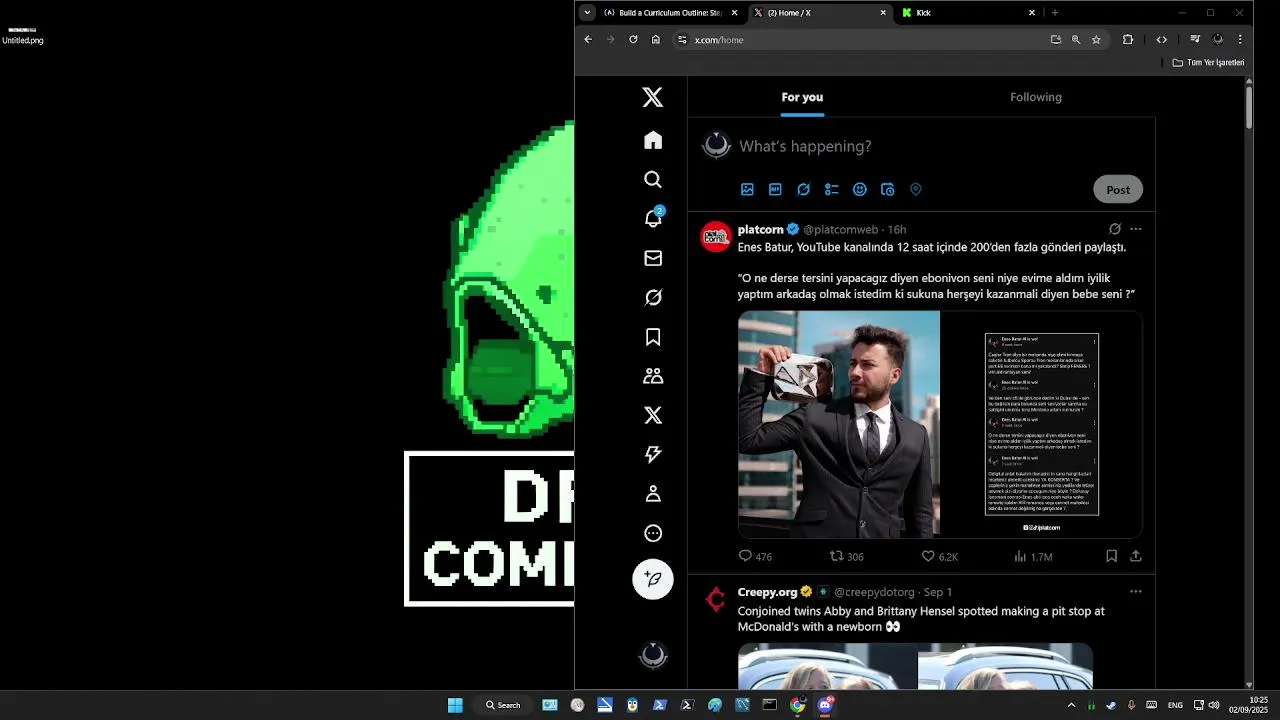Reply to platcom post with 476 comments
Image resolution: width=1280 pixels, height=720 pixels.
click(755, 556)
